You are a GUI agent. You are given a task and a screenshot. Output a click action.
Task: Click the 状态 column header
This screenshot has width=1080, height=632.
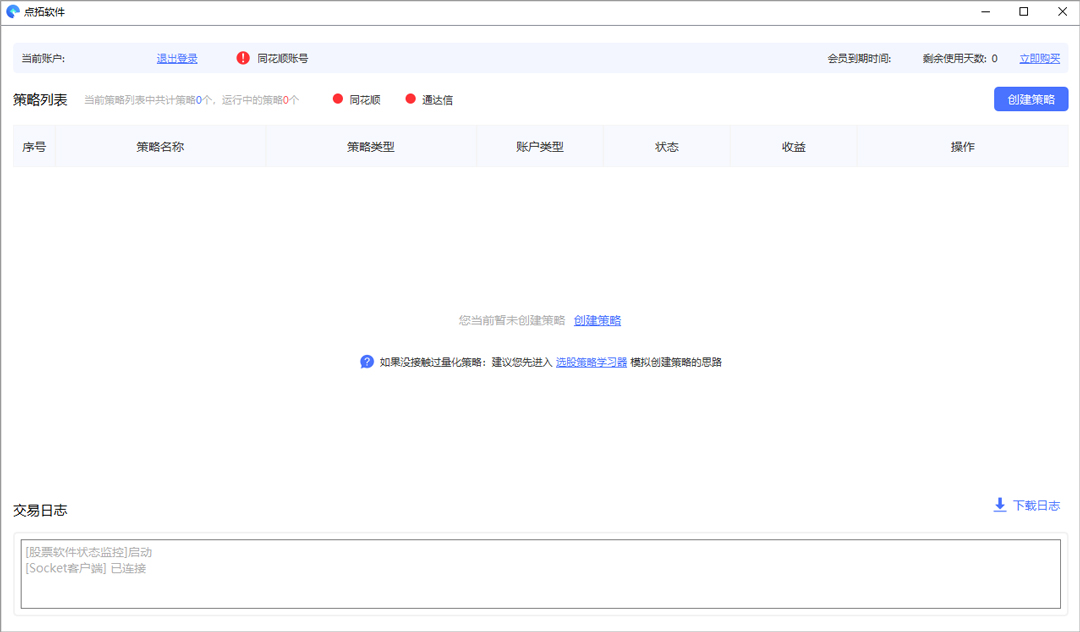coord(667,147)
